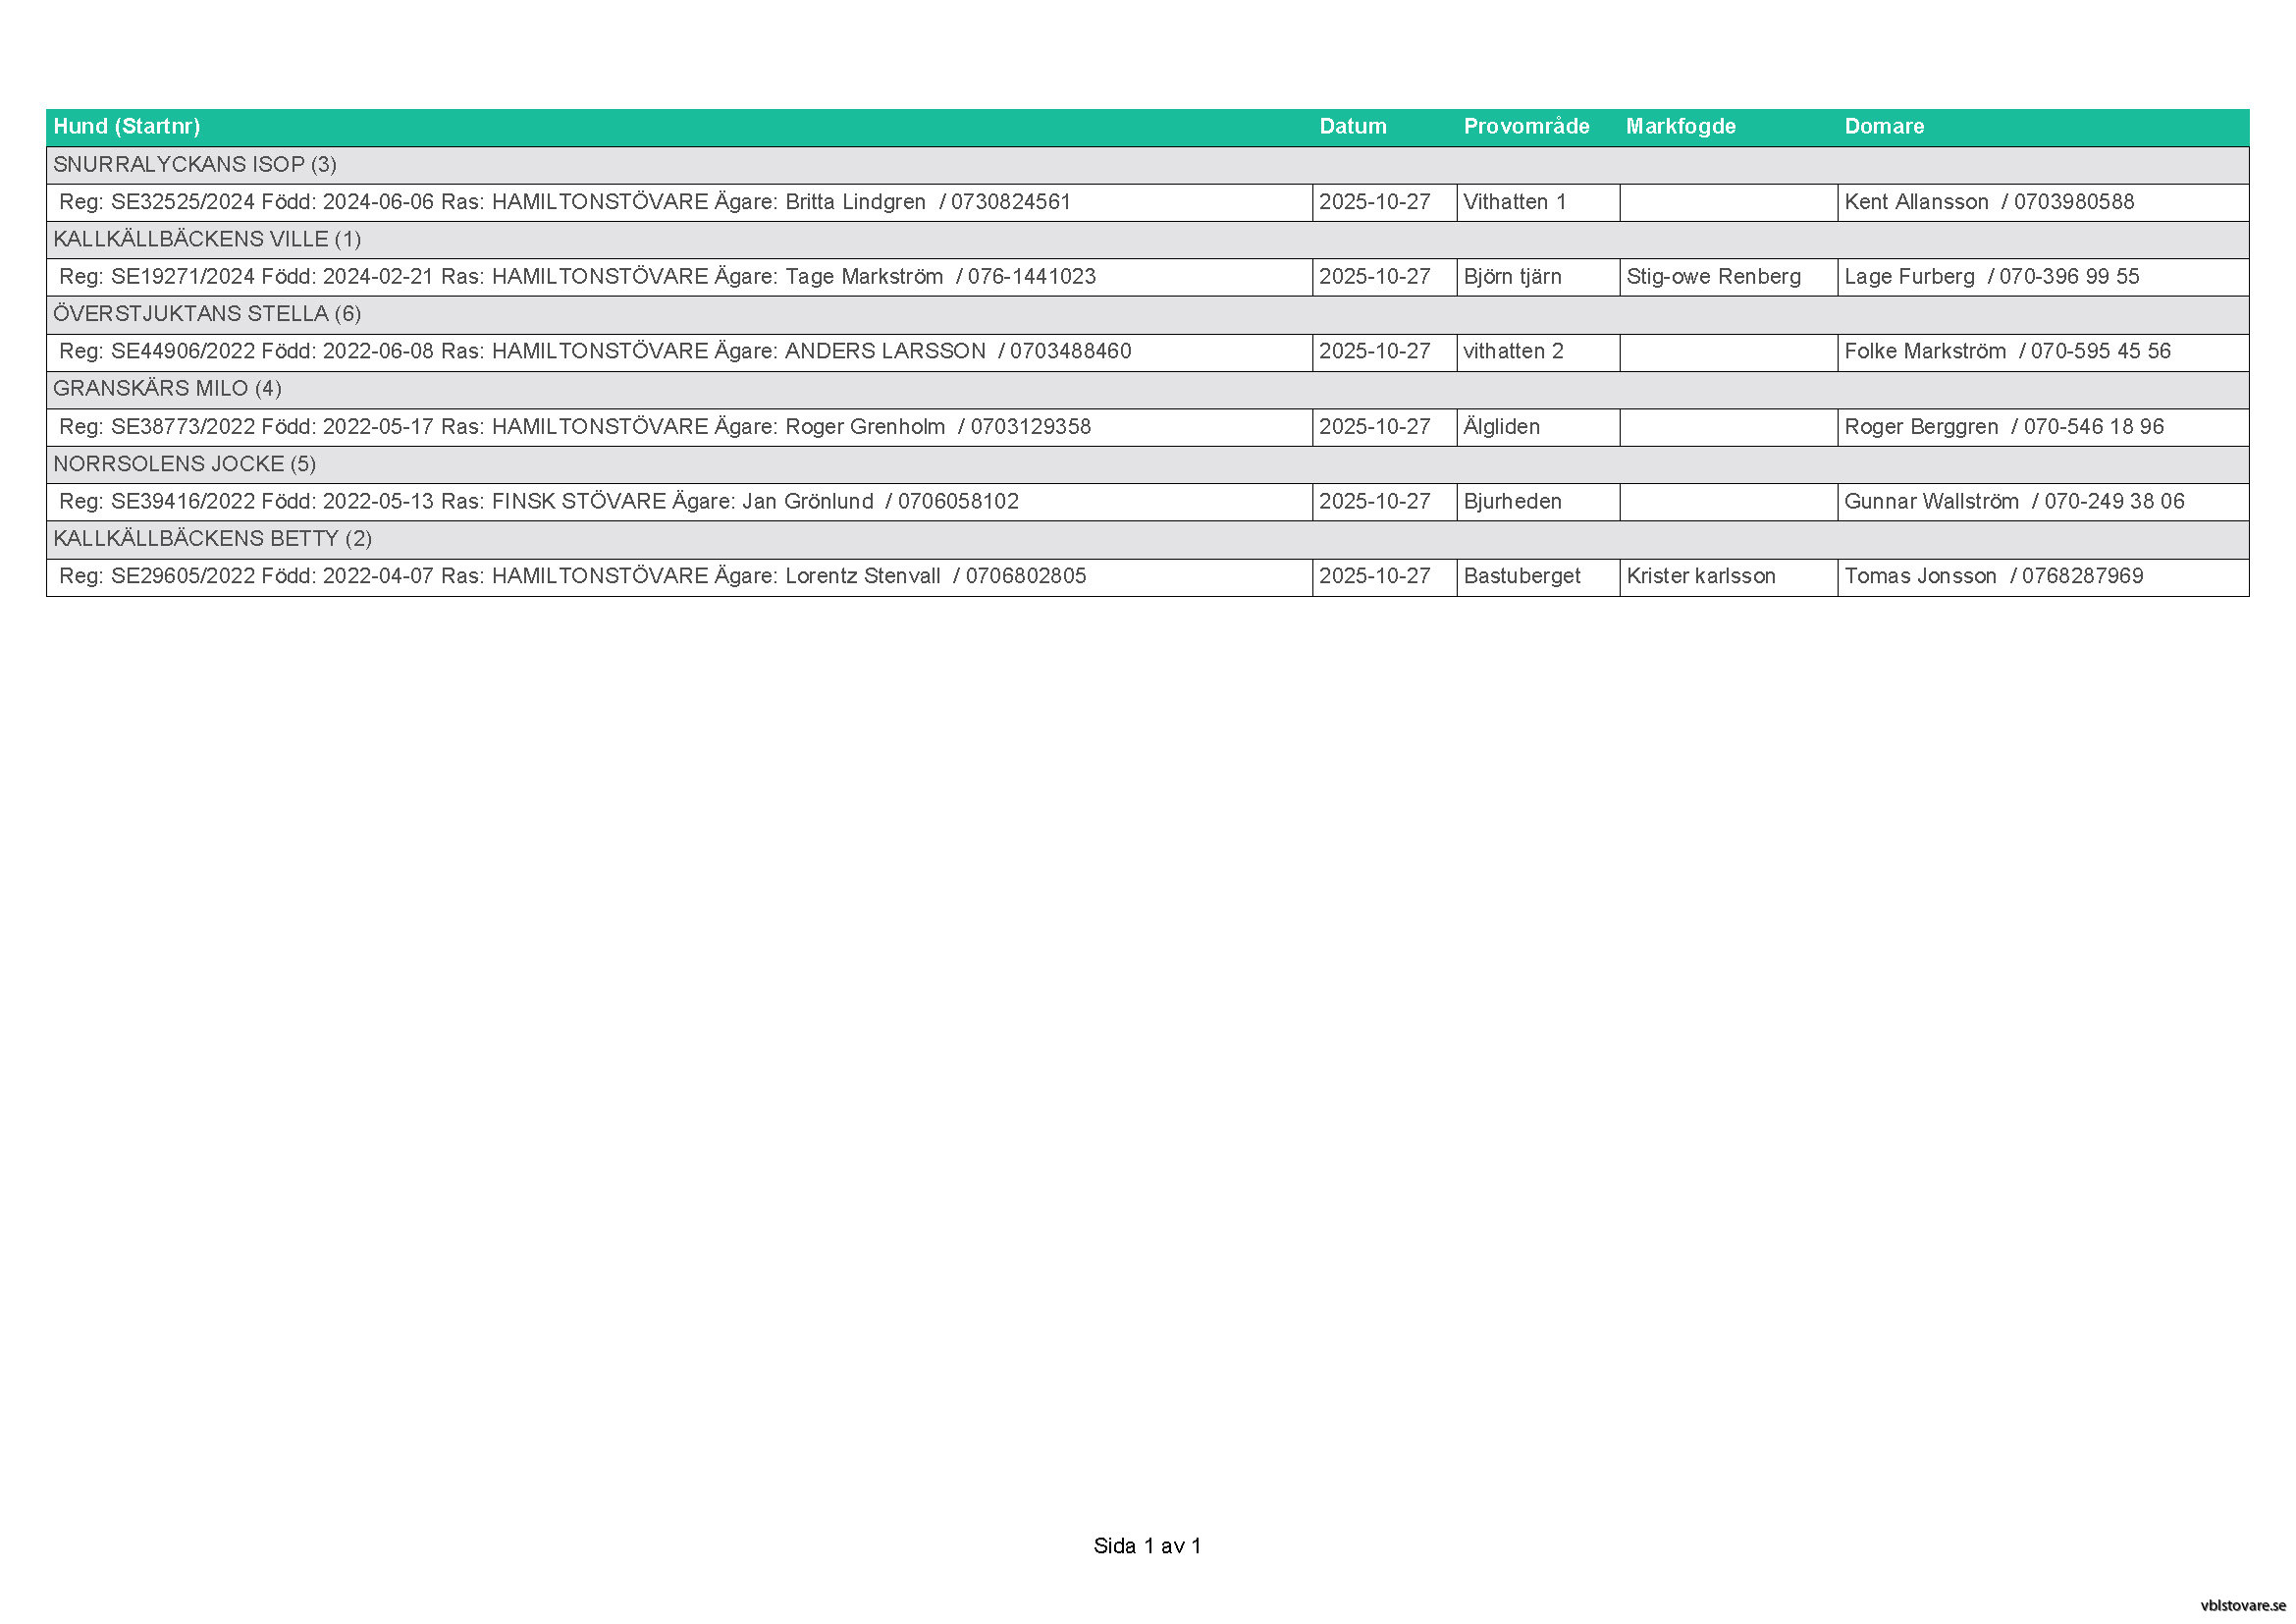The width and height of the screenshot is (2296, 1624).
Task: Click the Hund (Startnr) column header
Action: [x=126, y=127]
